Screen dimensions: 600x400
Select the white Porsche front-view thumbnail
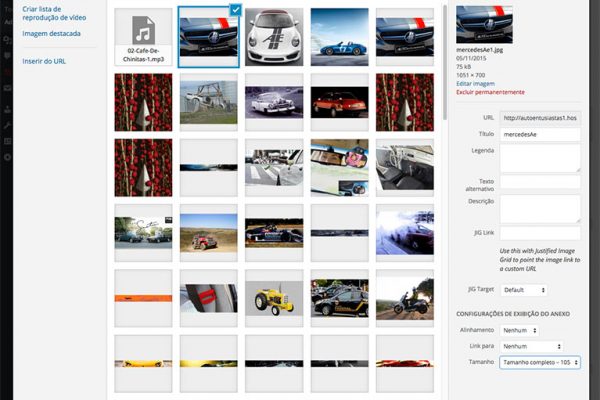pyautogui.click(x=274, y=36)
